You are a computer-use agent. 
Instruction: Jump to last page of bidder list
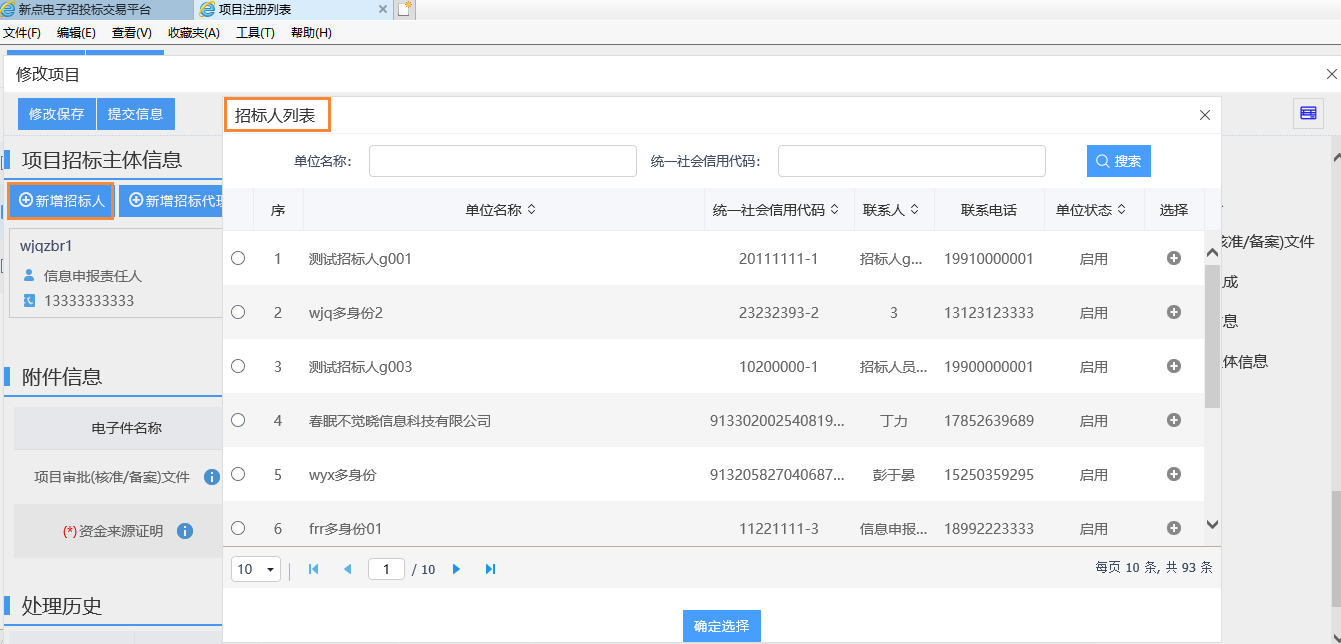click(x=490, y=569)
